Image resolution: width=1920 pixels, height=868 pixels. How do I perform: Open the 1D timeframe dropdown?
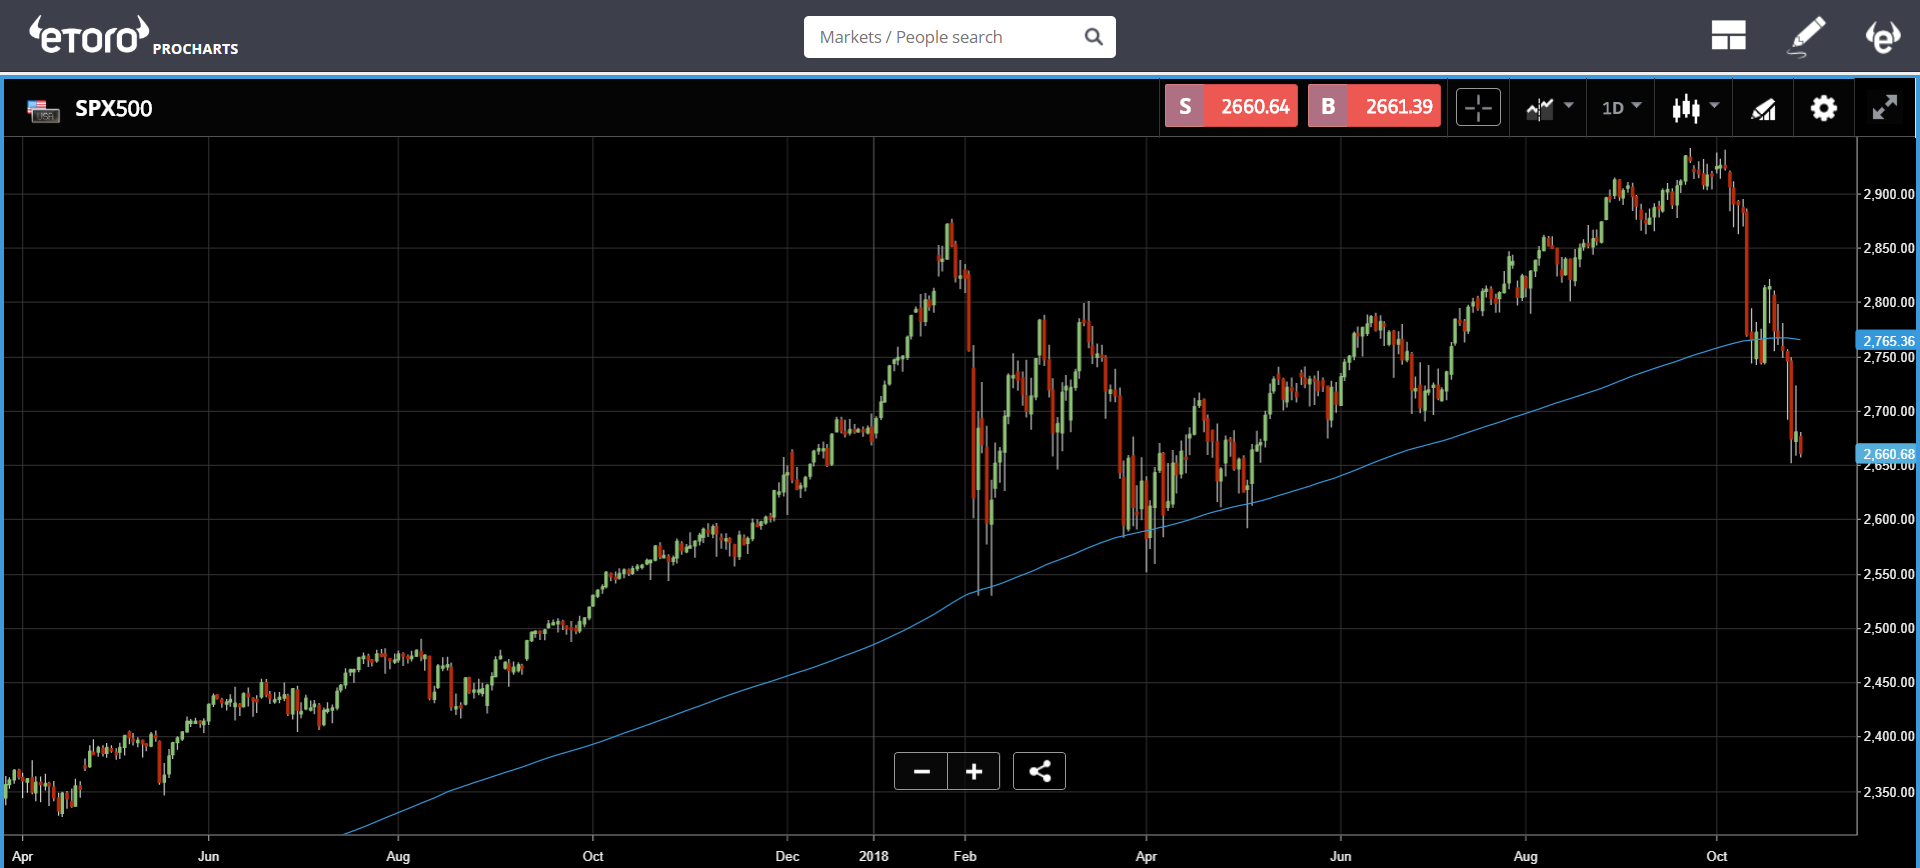coord(1621,107)
